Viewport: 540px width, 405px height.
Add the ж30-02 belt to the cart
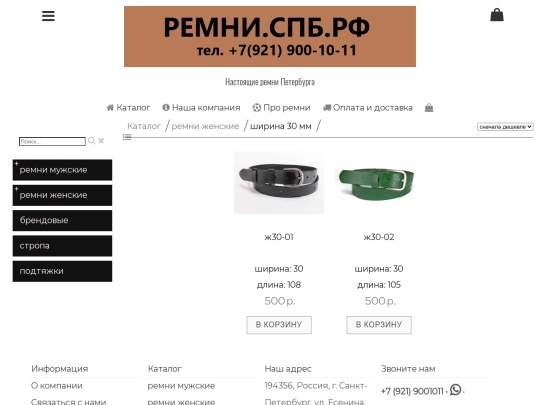tap(379, 325)
